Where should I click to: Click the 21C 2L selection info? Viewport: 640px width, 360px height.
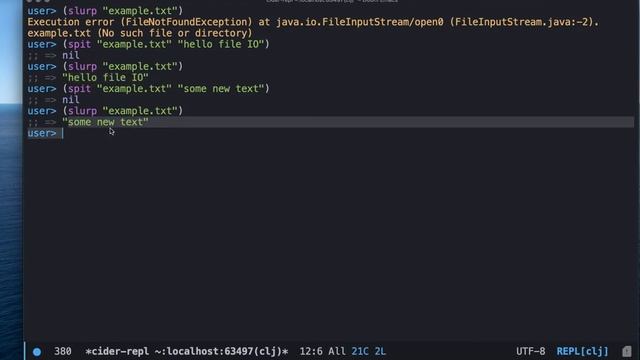click(368, 351)
